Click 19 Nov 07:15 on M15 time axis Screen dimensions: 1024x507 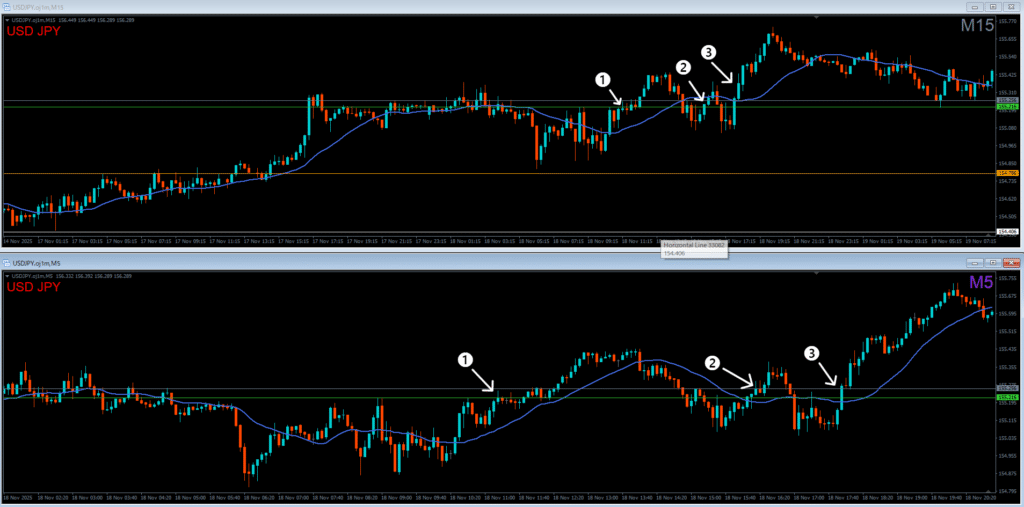(981, 241)
